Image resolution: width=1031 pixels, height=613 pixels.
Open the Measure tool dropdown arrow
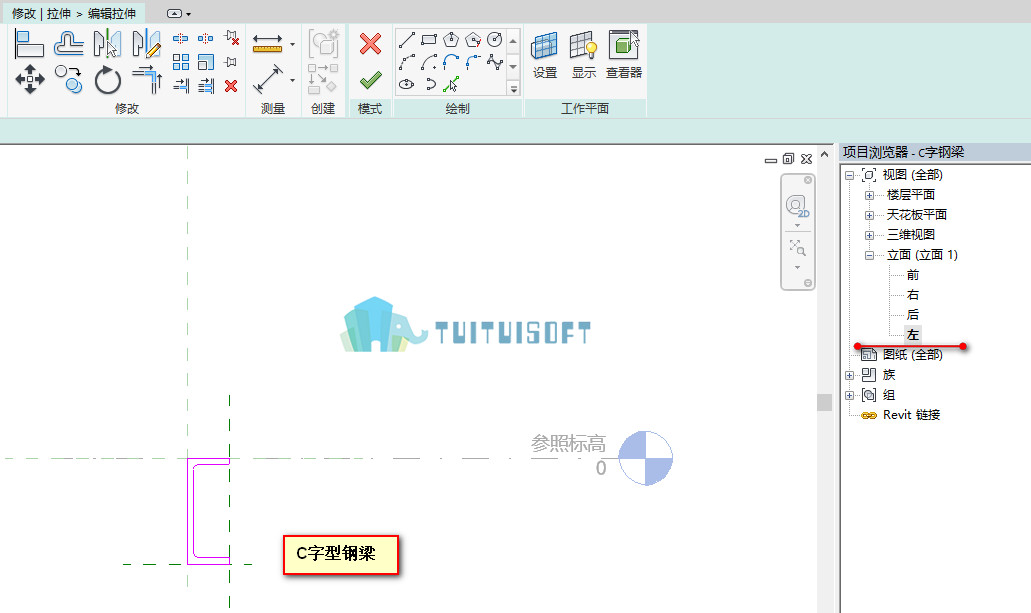coord(293,44)
